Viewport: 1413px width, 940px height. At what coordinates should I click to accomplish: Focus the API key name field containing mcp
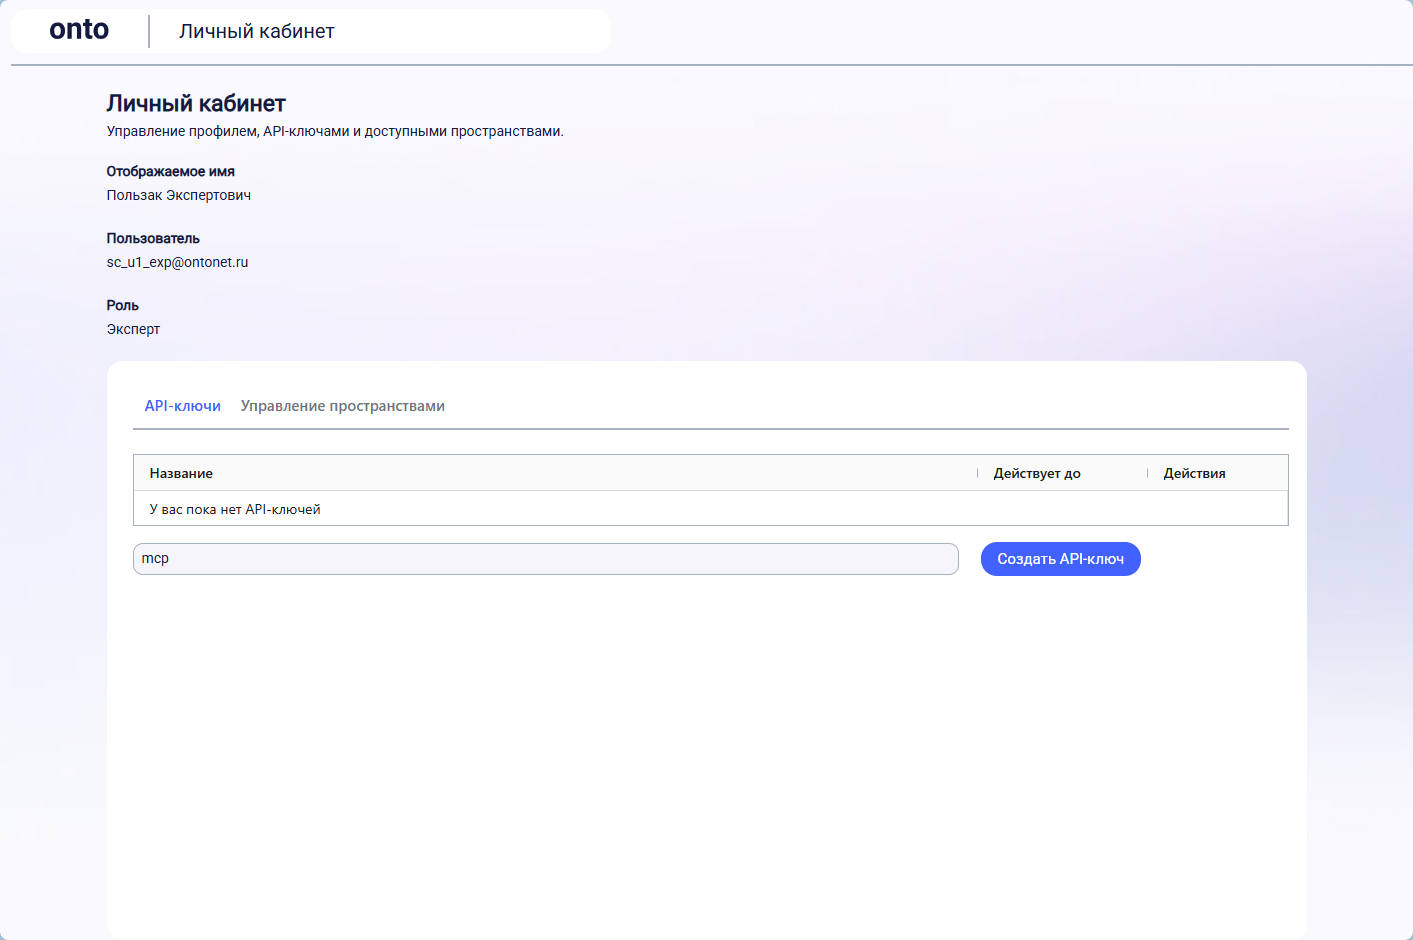coord(546,559)
